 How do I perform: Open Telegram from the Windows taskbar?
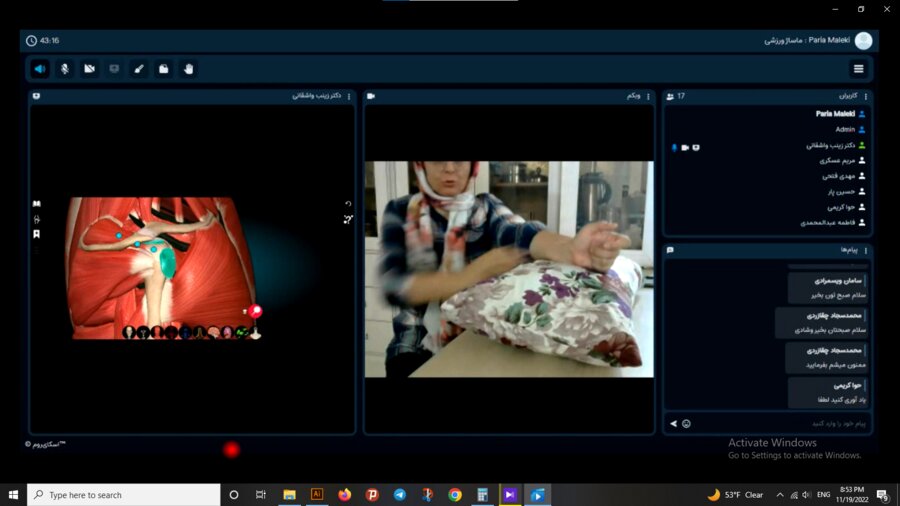pyautogui.click(x=400, y=495)
